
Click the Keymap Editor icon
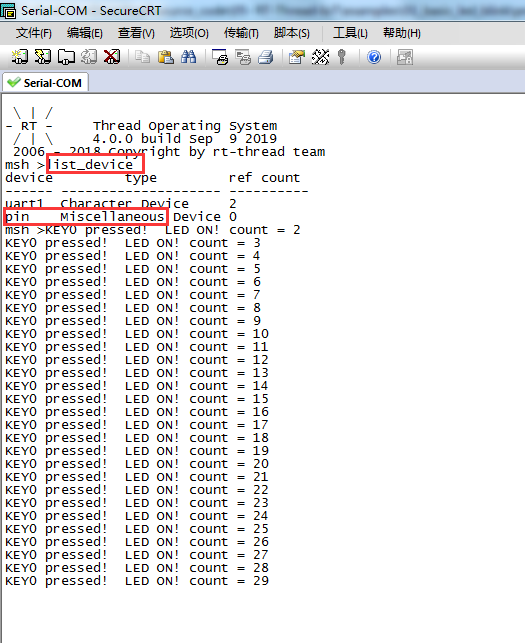320,57
